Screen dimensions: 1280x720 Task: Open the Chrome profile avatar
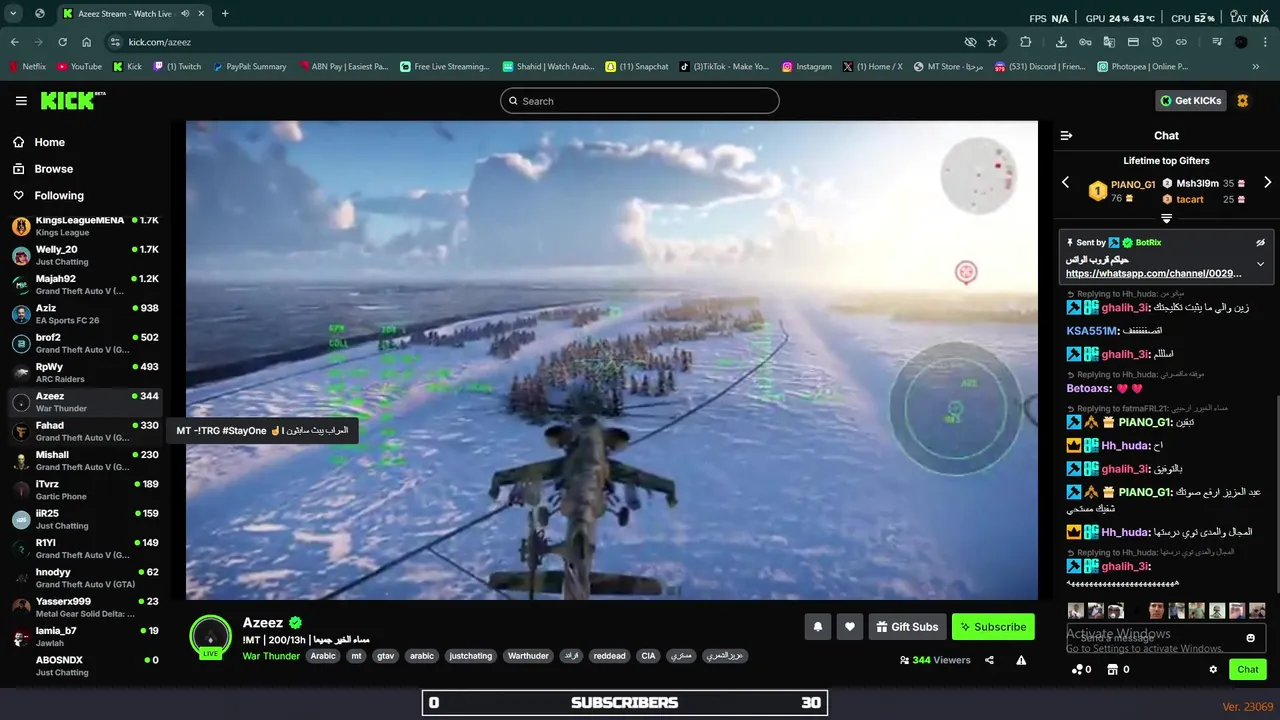tap(1241, 42)
